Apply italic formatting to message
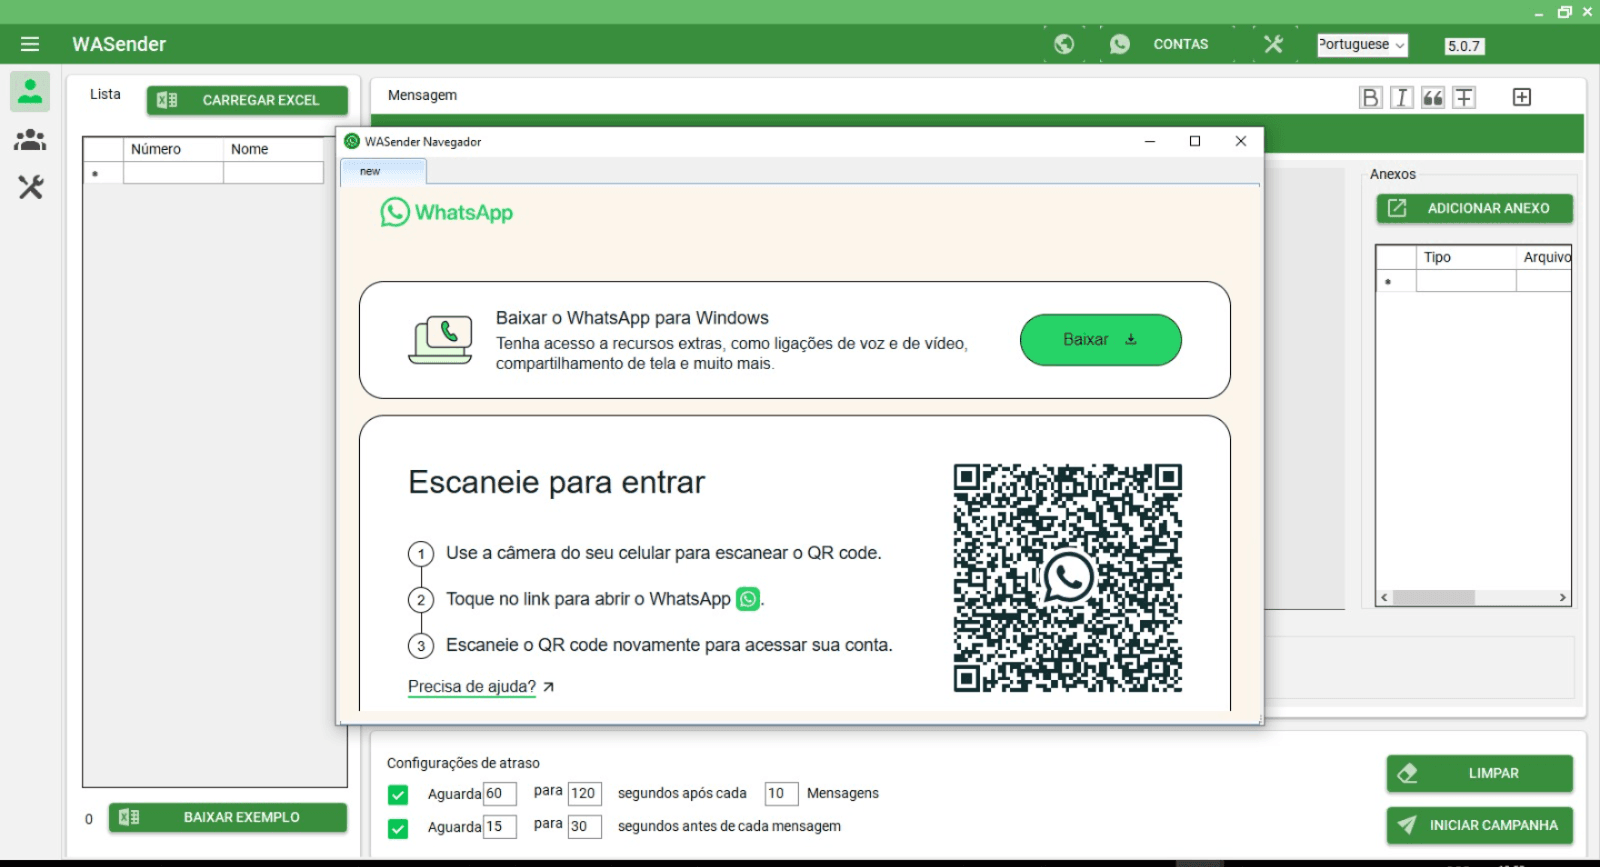 click(1401, 97)
